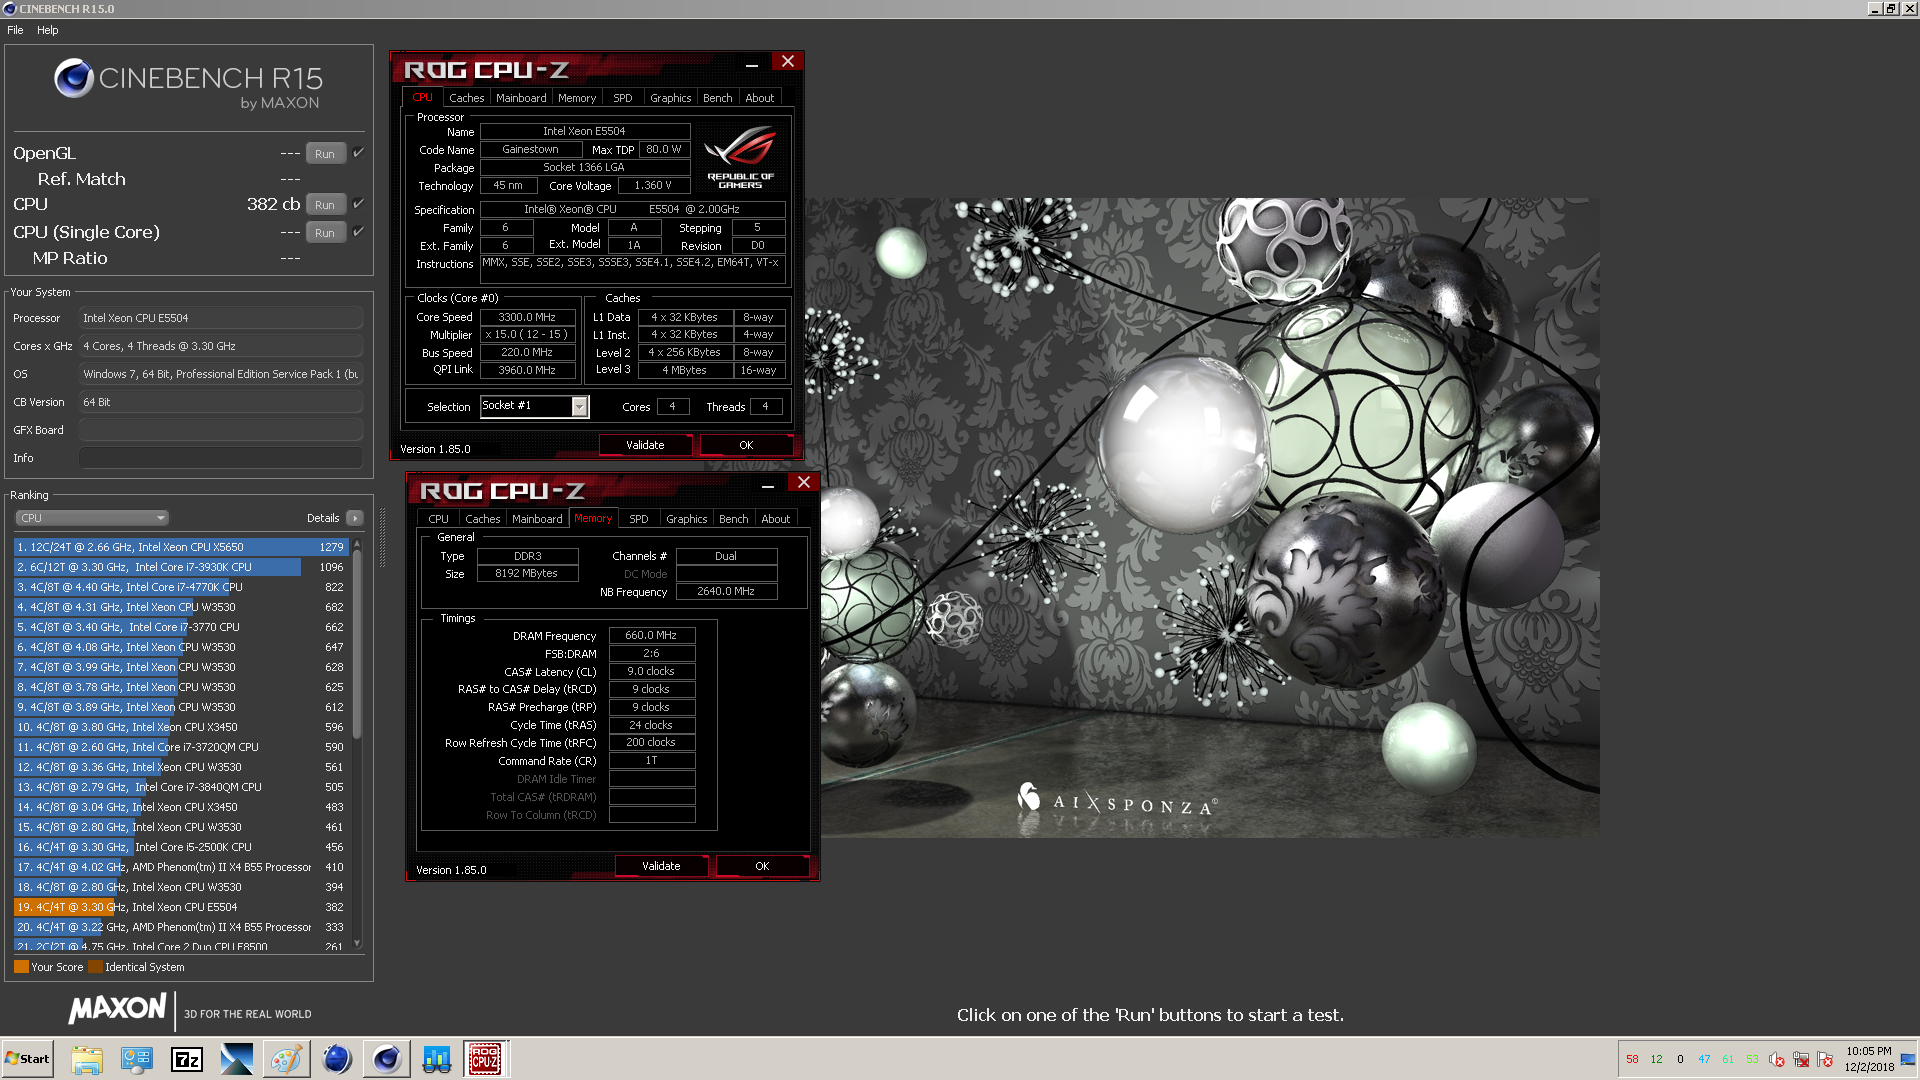This screenshot has width=1920, height=1080.
Task: Switch to ROG CPU-Z via its taskbar icon
Action: click(485, 1059)
